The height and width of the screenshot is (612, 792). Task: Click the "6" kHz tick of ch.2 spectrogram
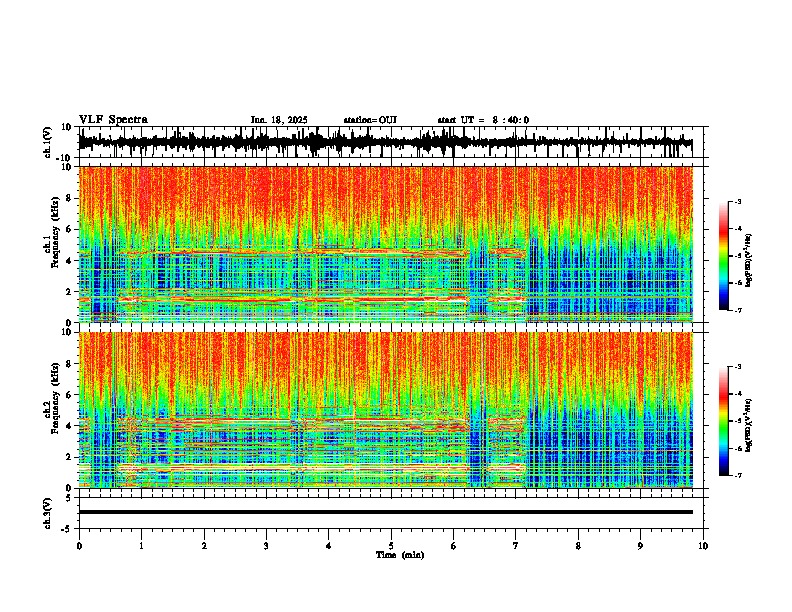[69, 395]
